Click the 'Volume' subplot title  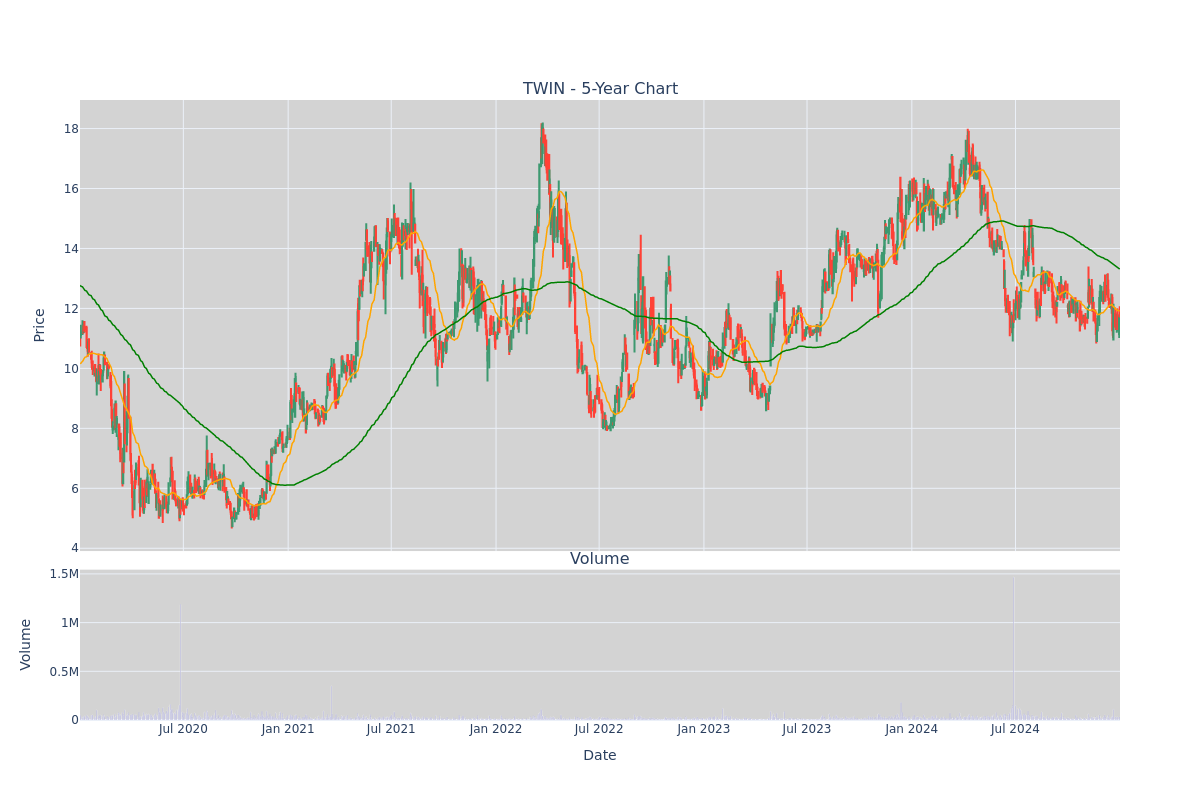click(600, 559)
